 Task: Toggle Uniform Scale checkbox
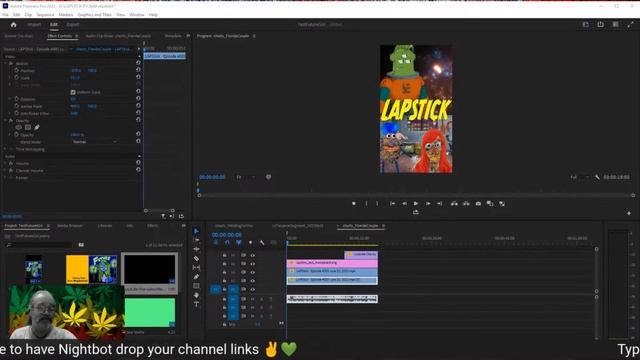(x=73, y=92)
